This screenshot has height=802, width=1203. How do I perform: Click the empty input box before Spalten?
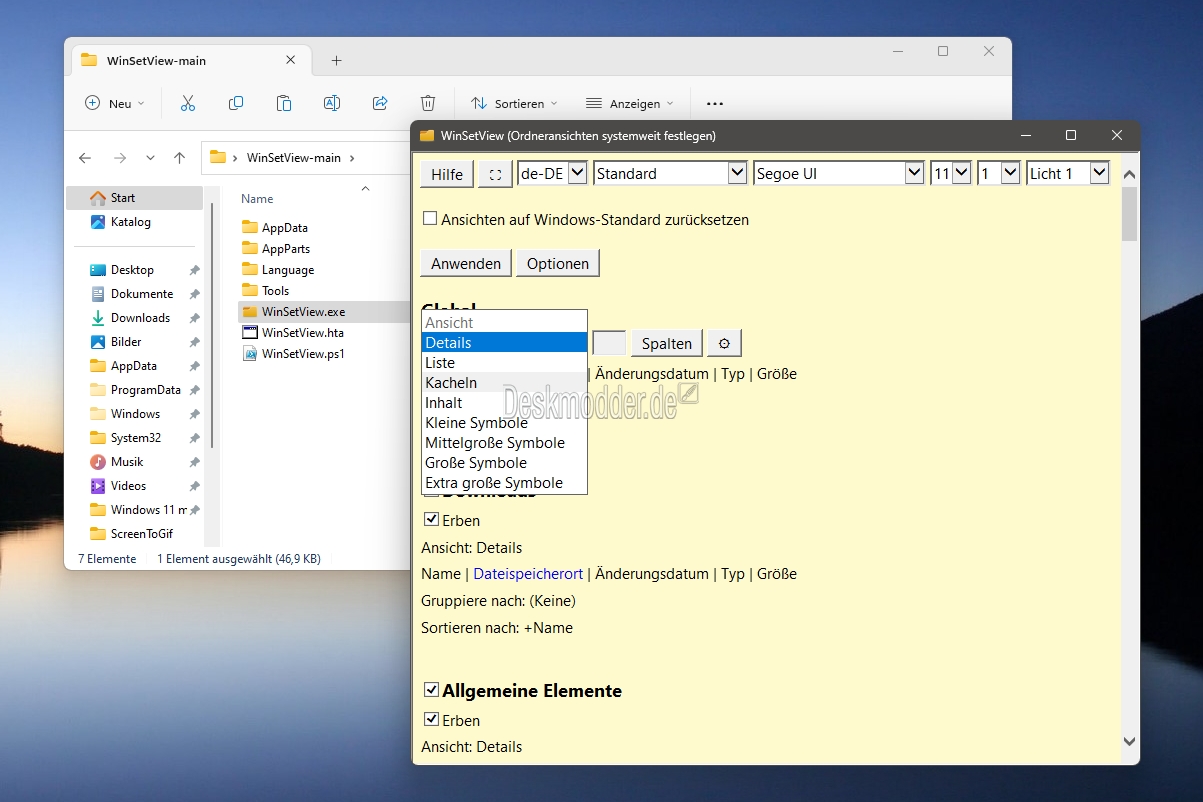tap(609, 343)
